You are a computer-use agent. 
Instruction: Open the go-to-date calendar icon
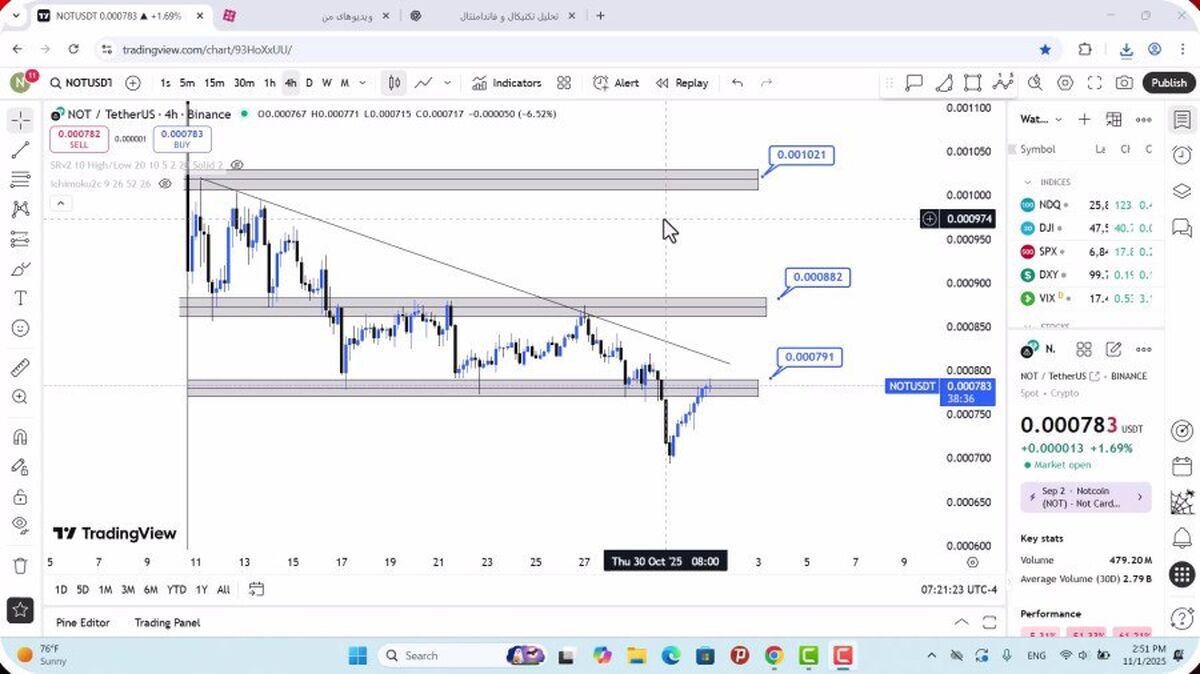[x=257, y=589]
